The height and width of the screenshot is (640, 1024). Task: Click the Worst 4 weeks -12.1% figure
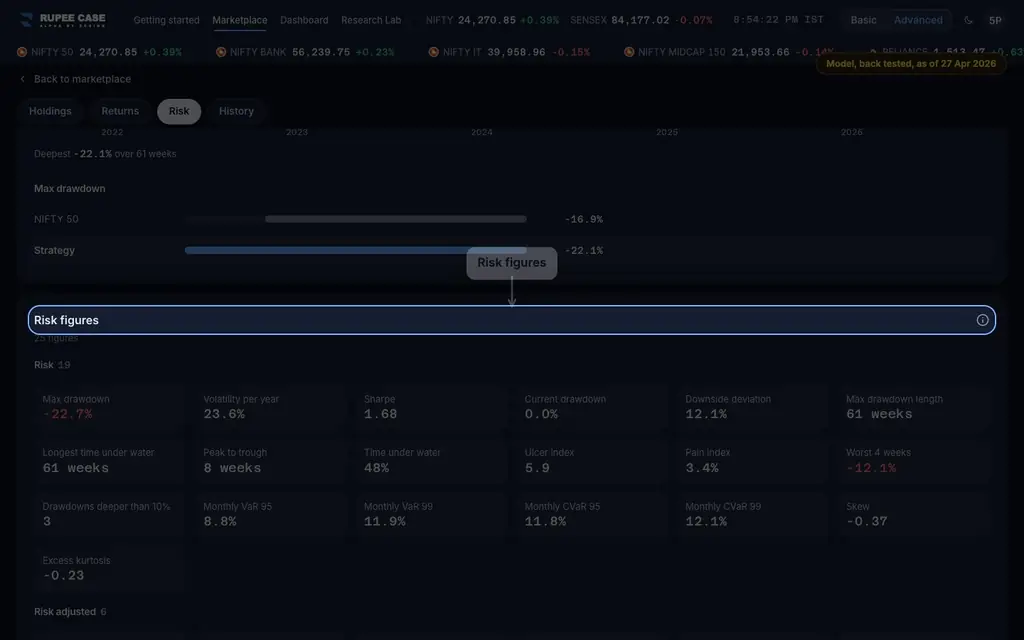[912, 461]
